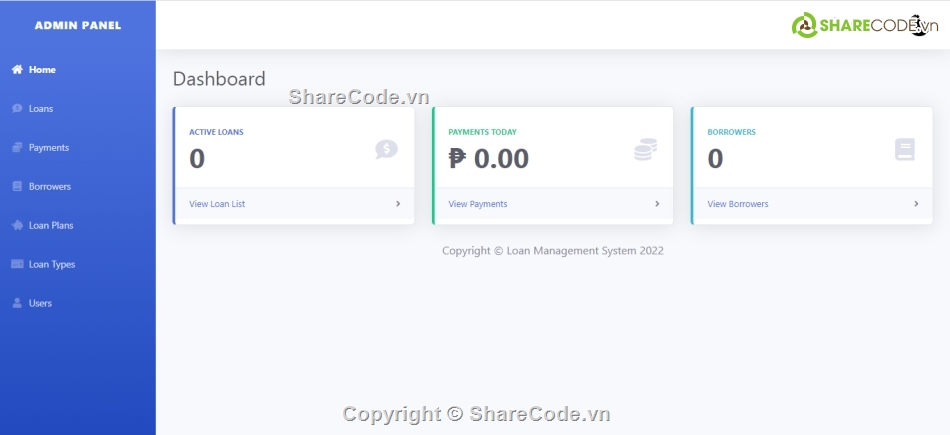Click the View Borrowers chevron arrow

click(916, 204)
